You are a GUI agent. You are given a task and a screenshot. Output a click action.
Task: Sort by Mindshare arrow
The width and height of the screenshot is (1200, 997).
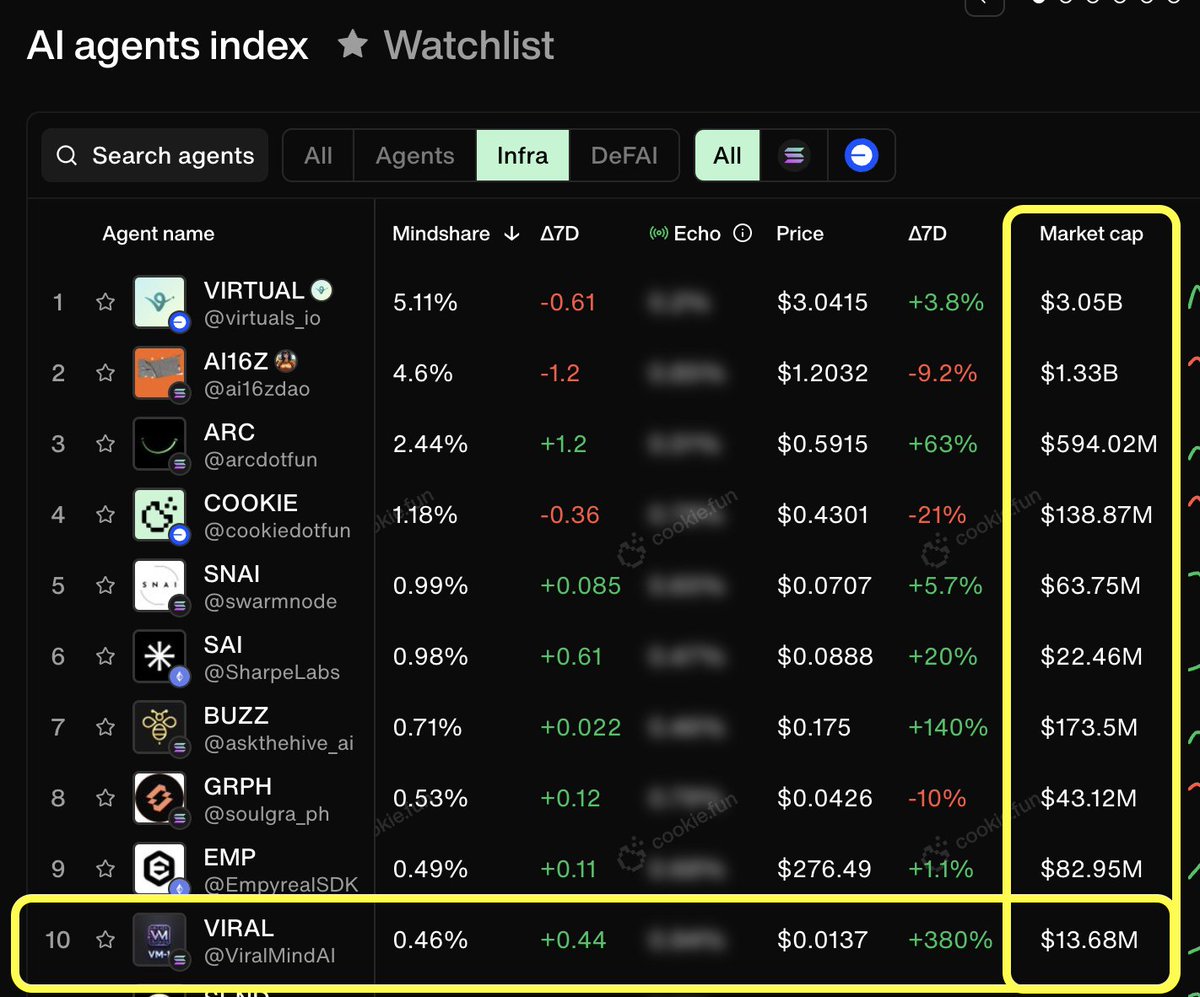(x=512, y=233)
